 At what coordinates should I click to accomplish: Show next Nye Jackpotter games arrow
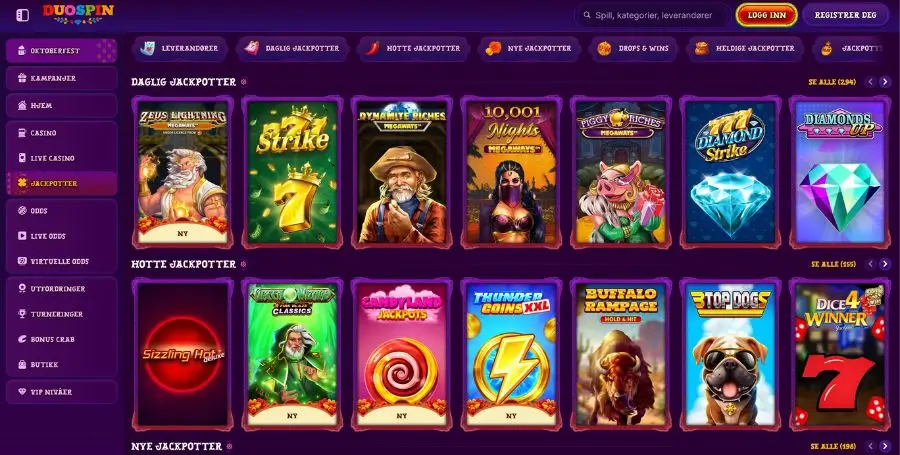click(x=885, y=446)
